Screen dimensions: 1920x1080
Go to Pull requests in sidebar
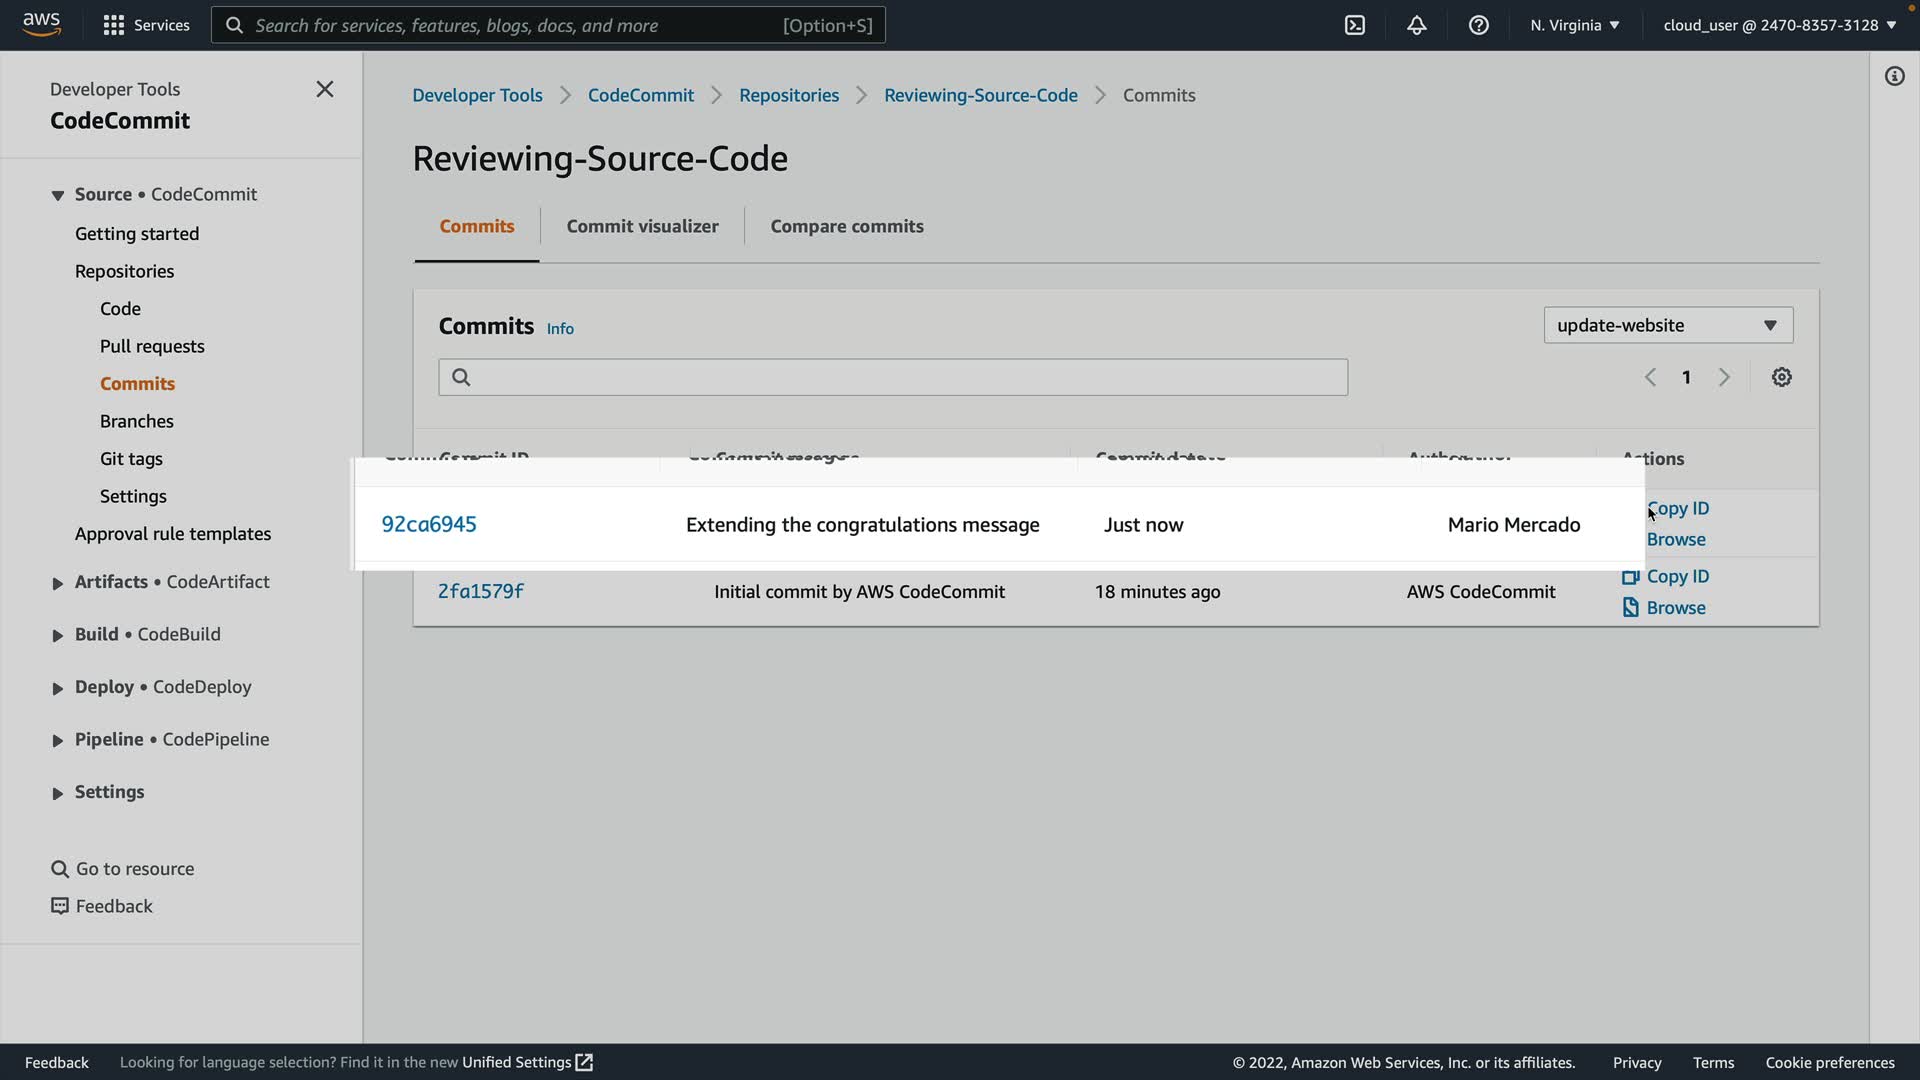(152, 346)
